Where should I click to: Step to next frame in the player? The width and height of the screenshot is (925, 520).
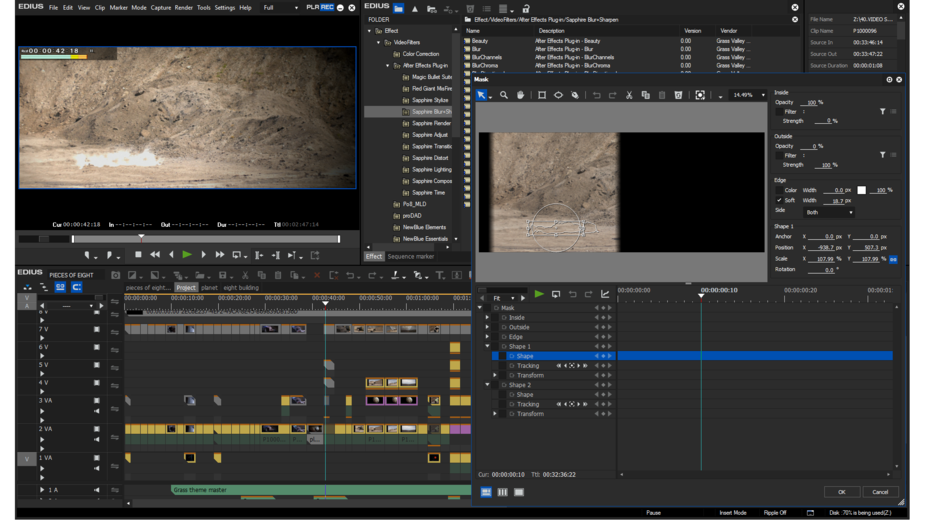click(x=204, y=255)
